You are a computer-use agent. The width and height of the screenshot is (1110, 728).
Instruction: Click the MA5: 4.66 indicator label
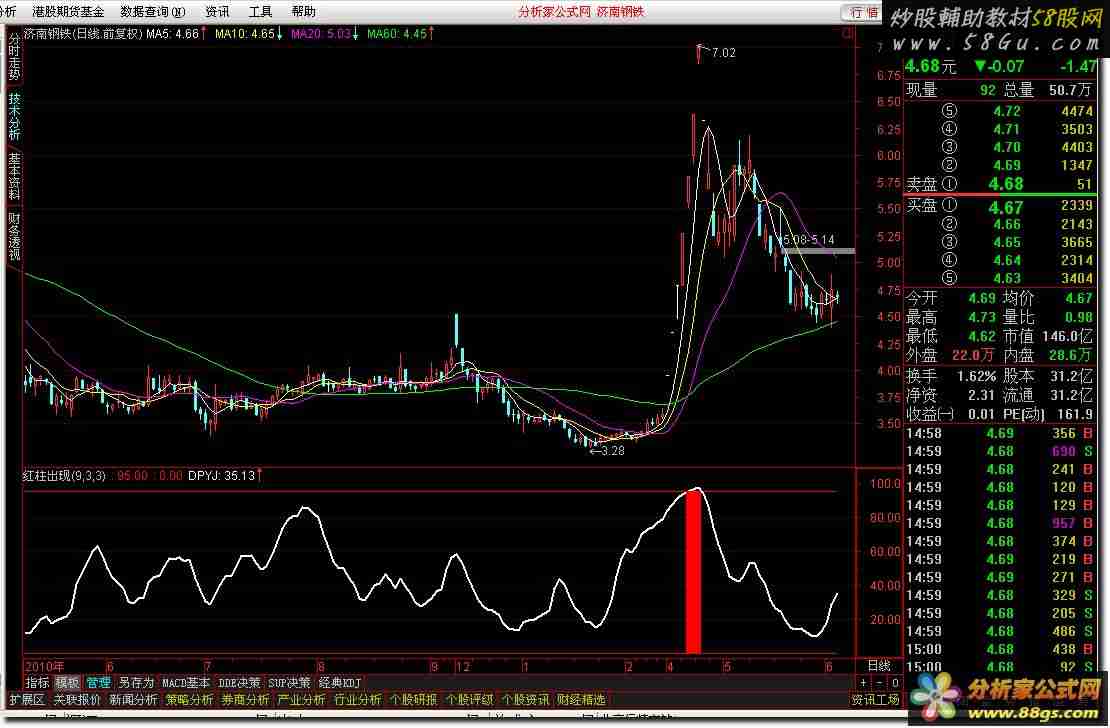point(176,33)
